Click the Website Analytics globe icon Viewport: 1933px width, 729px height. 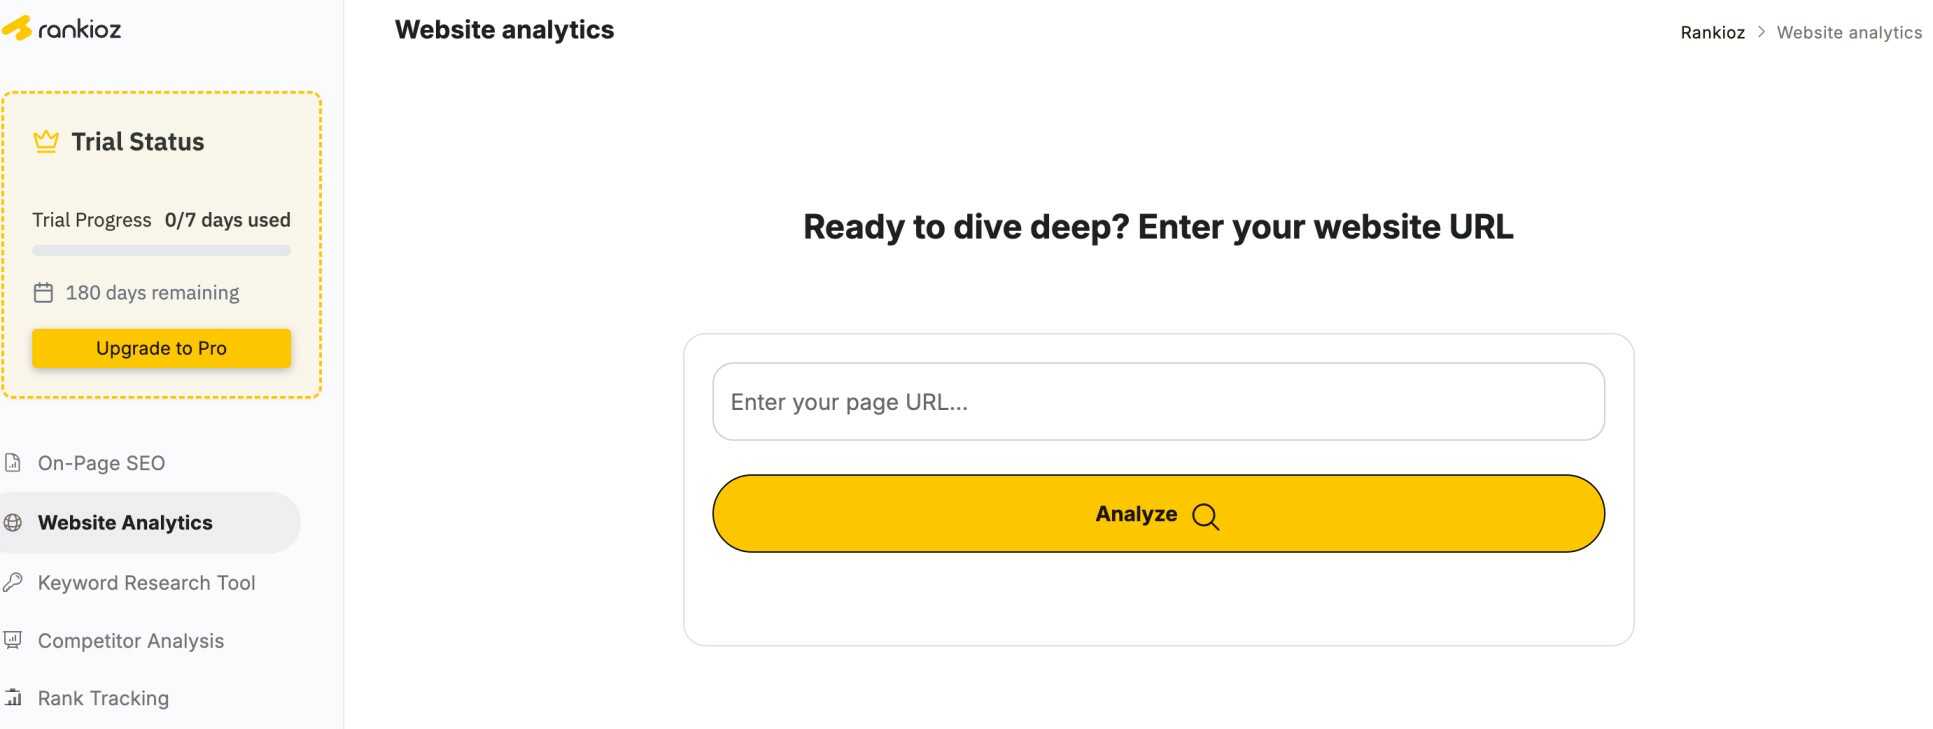(13, 522)
